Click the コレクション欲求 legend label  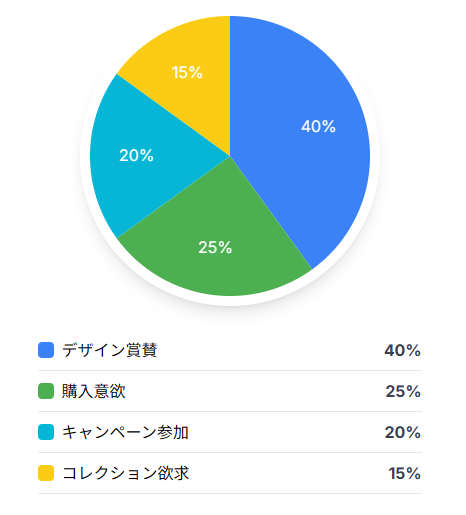[126, 473]
